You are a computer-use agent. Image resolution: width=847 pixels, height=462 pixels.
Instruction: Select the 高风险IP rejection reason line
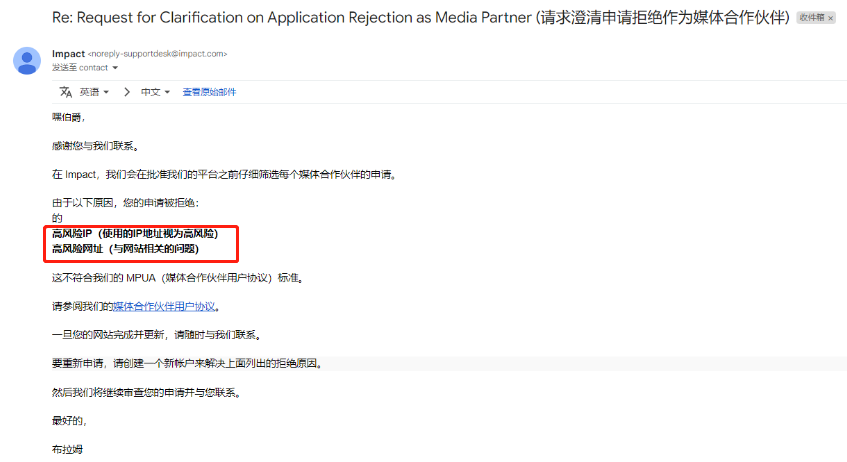point(135,233)
